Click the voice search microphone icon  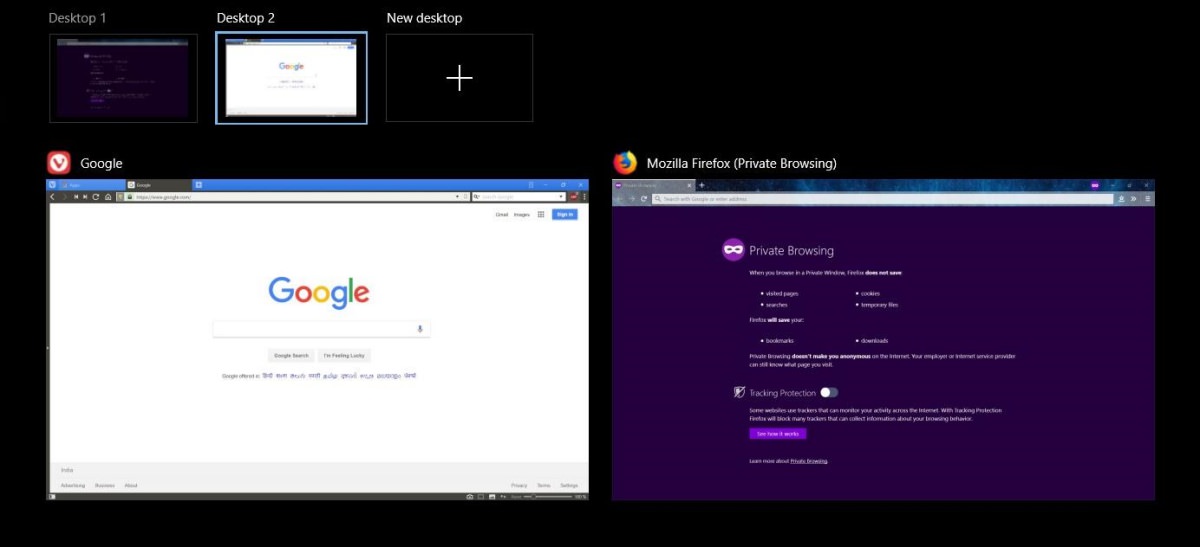coord(420,329)
